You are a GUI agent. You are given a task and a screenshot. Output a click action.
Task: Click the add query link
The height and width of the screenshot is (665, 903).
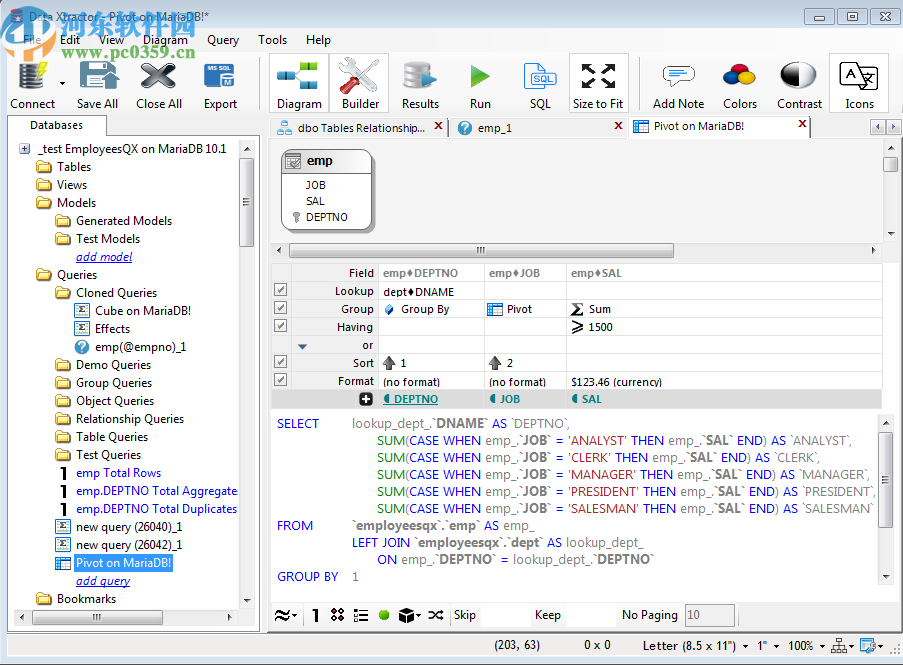click(103, 580)
